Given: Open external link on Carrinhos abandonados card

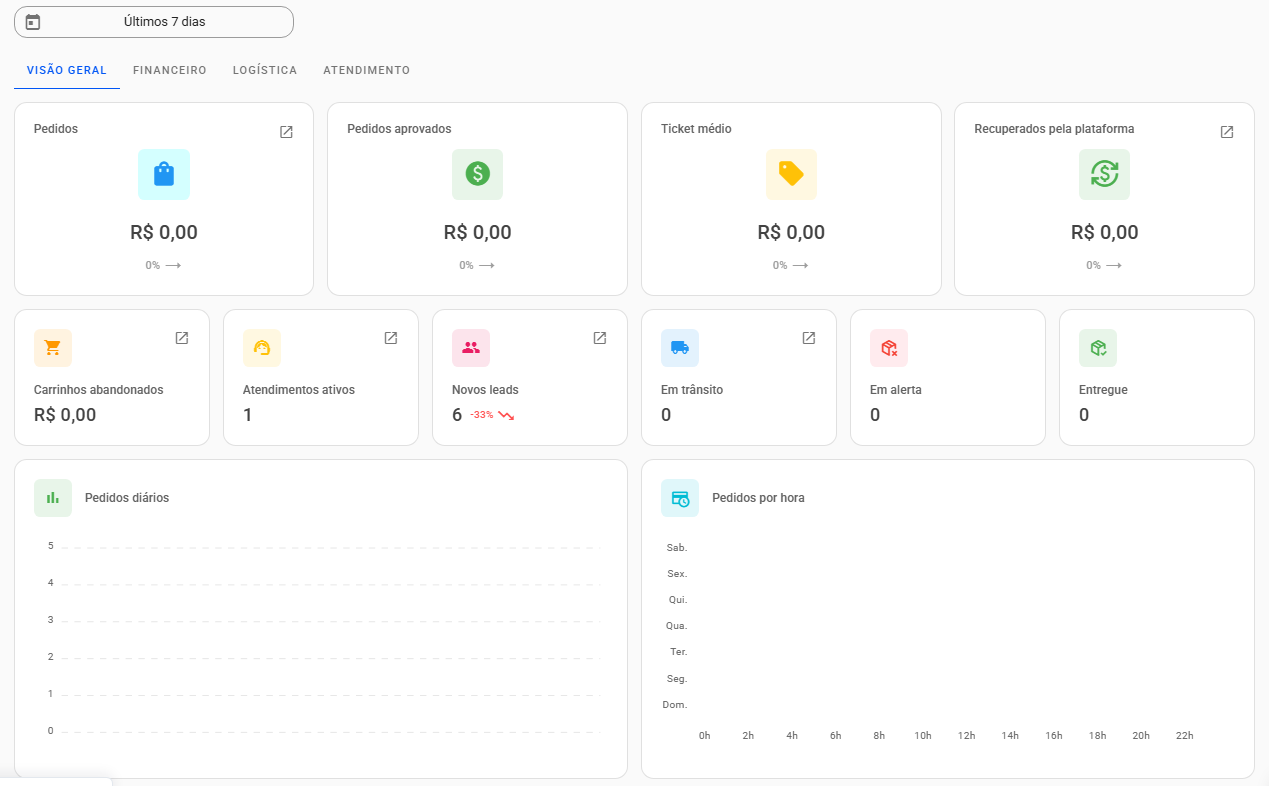Looking at the screenshot, I should point(182,338).
